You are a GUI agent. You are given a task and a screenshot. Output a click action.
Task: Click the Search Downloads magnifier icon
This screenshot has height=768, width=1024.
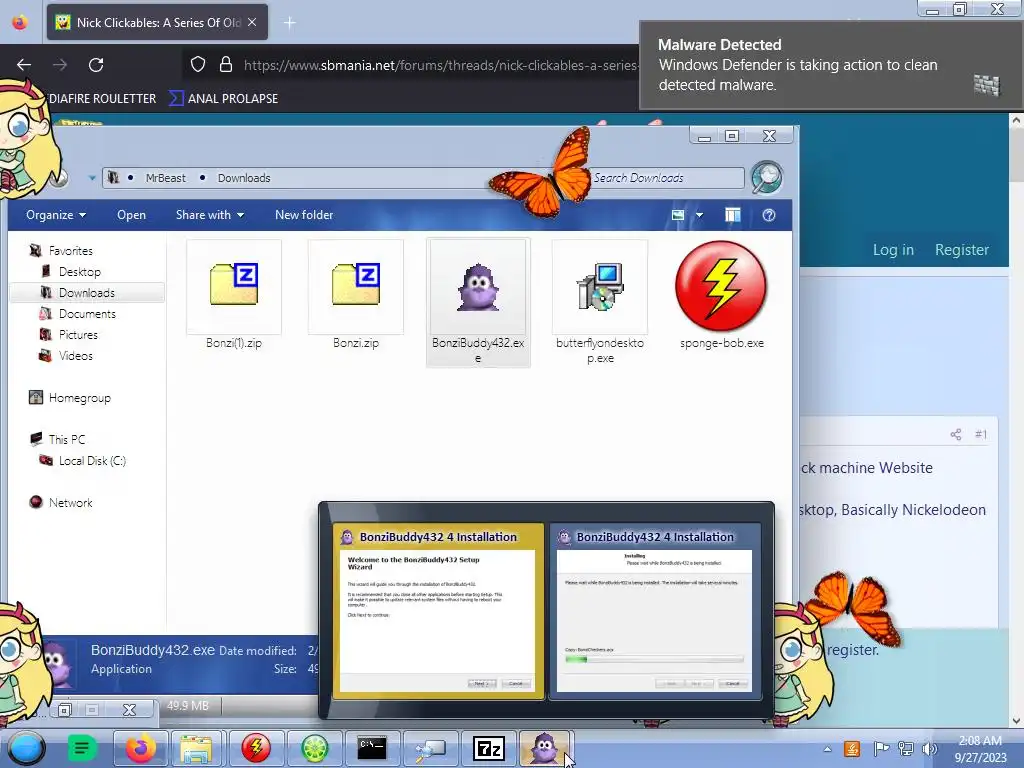coord(767,178)
